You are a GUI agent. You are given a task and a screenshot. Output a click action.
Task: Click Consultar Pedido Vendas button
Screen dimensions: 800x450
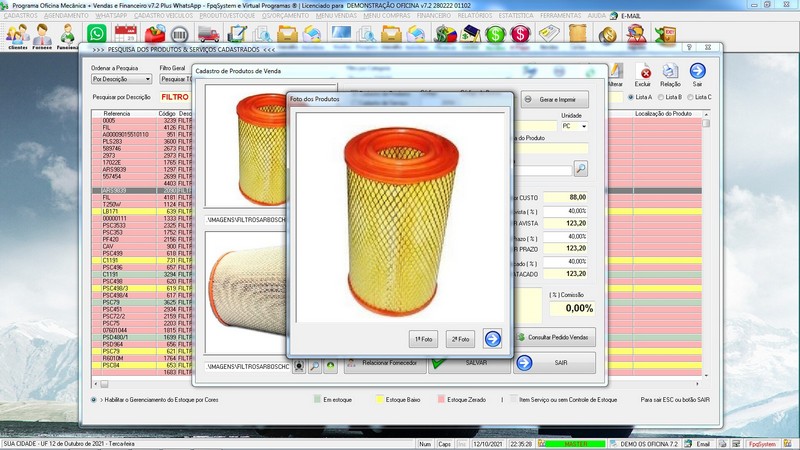pyautogui.click(x=555, y=337)
